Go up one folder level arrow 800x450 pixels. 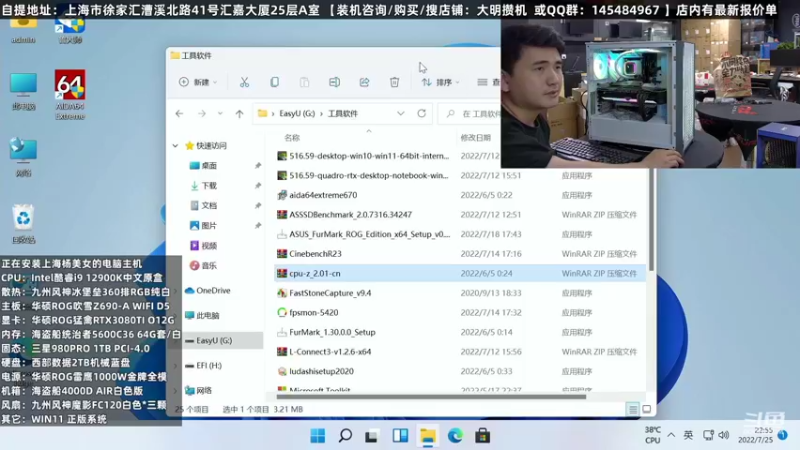coord(239,114)
